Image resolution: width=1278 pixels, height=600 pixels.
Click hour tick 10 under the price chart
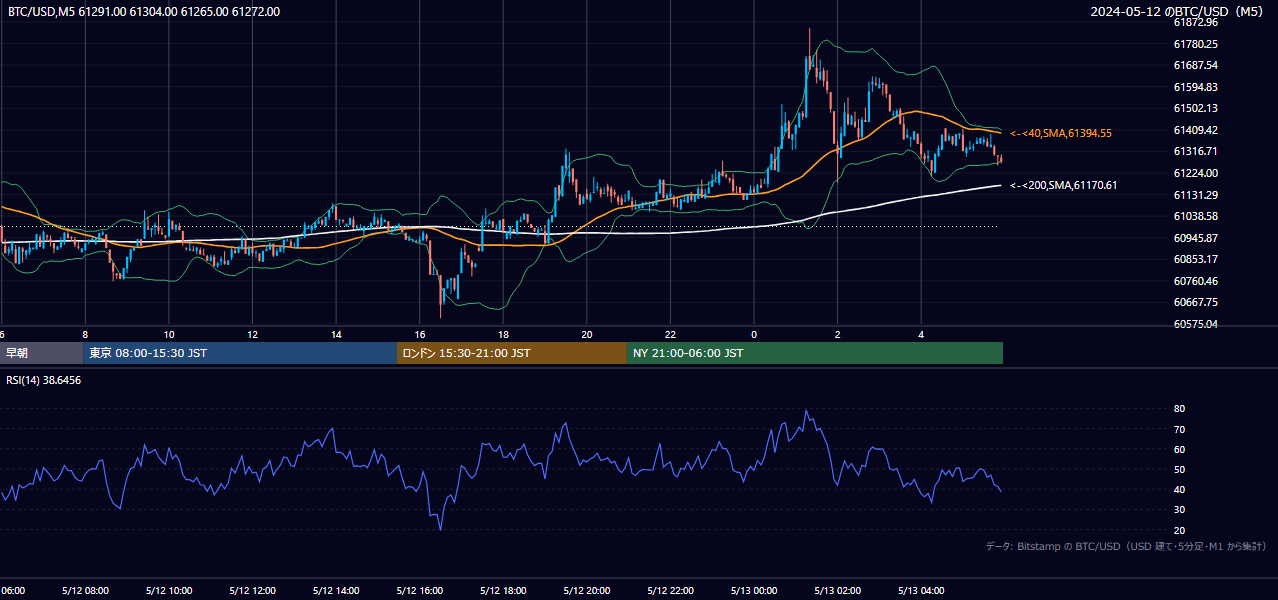coord(169,334)
